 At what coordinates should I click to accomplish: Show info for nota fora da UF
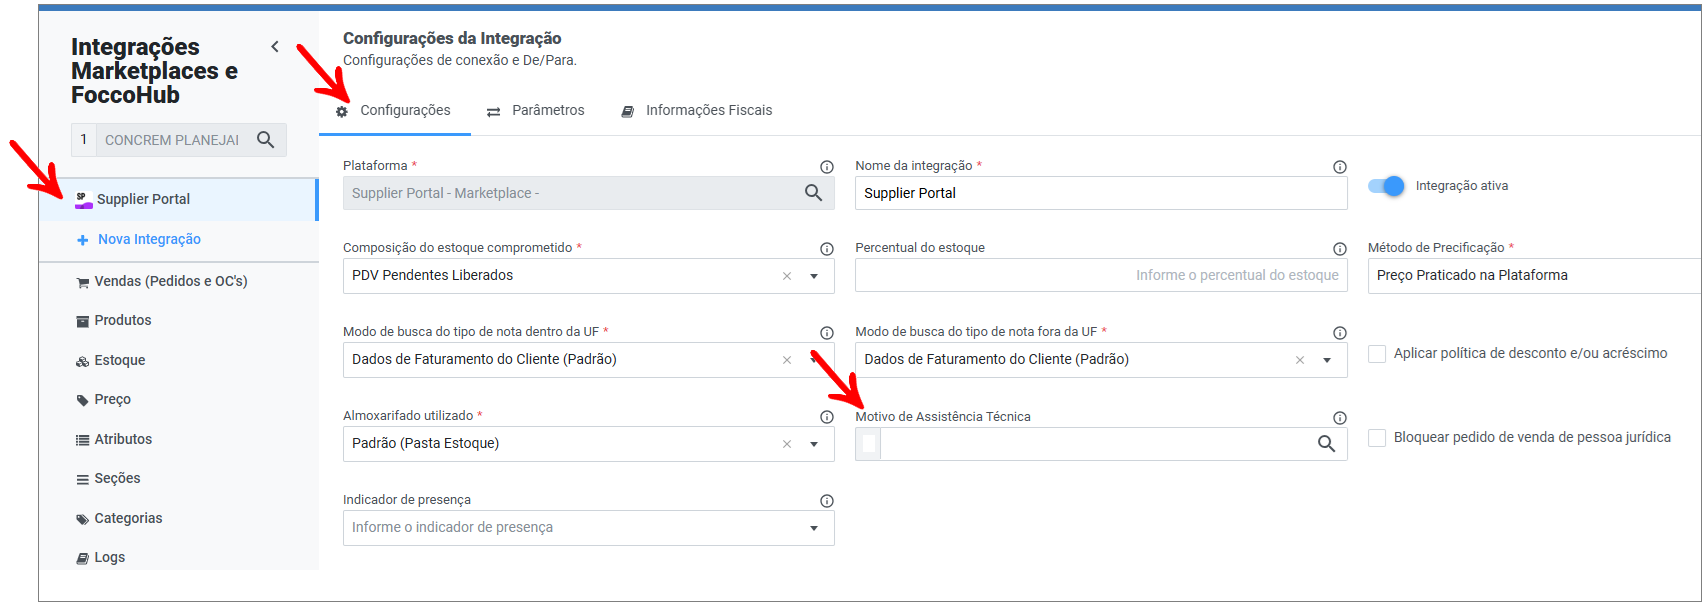click(1340, 333)
